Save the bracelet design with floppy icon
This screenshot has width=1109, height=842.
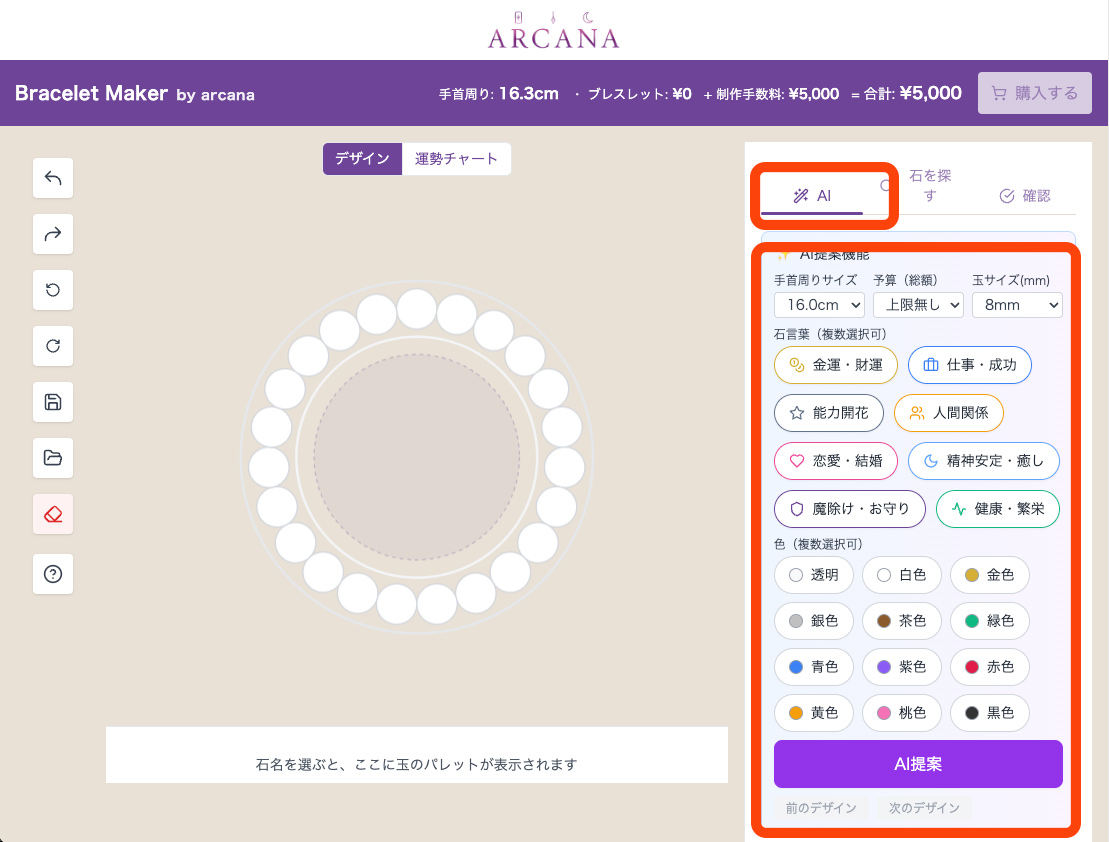pyautogui.click(x=53, y=402)
